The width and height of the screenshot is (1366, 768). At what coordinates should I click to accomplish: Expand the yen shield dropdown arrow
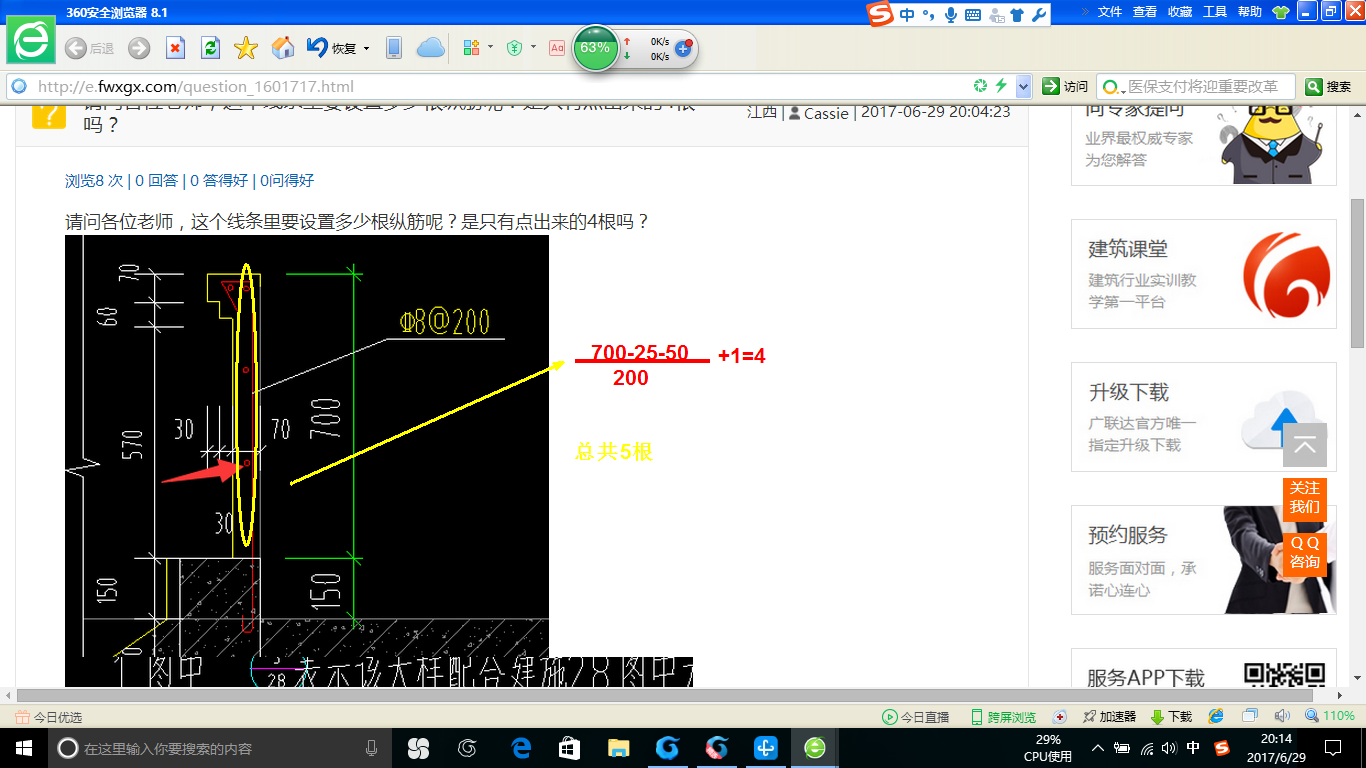pyautogui.click(x=533, y=47)
